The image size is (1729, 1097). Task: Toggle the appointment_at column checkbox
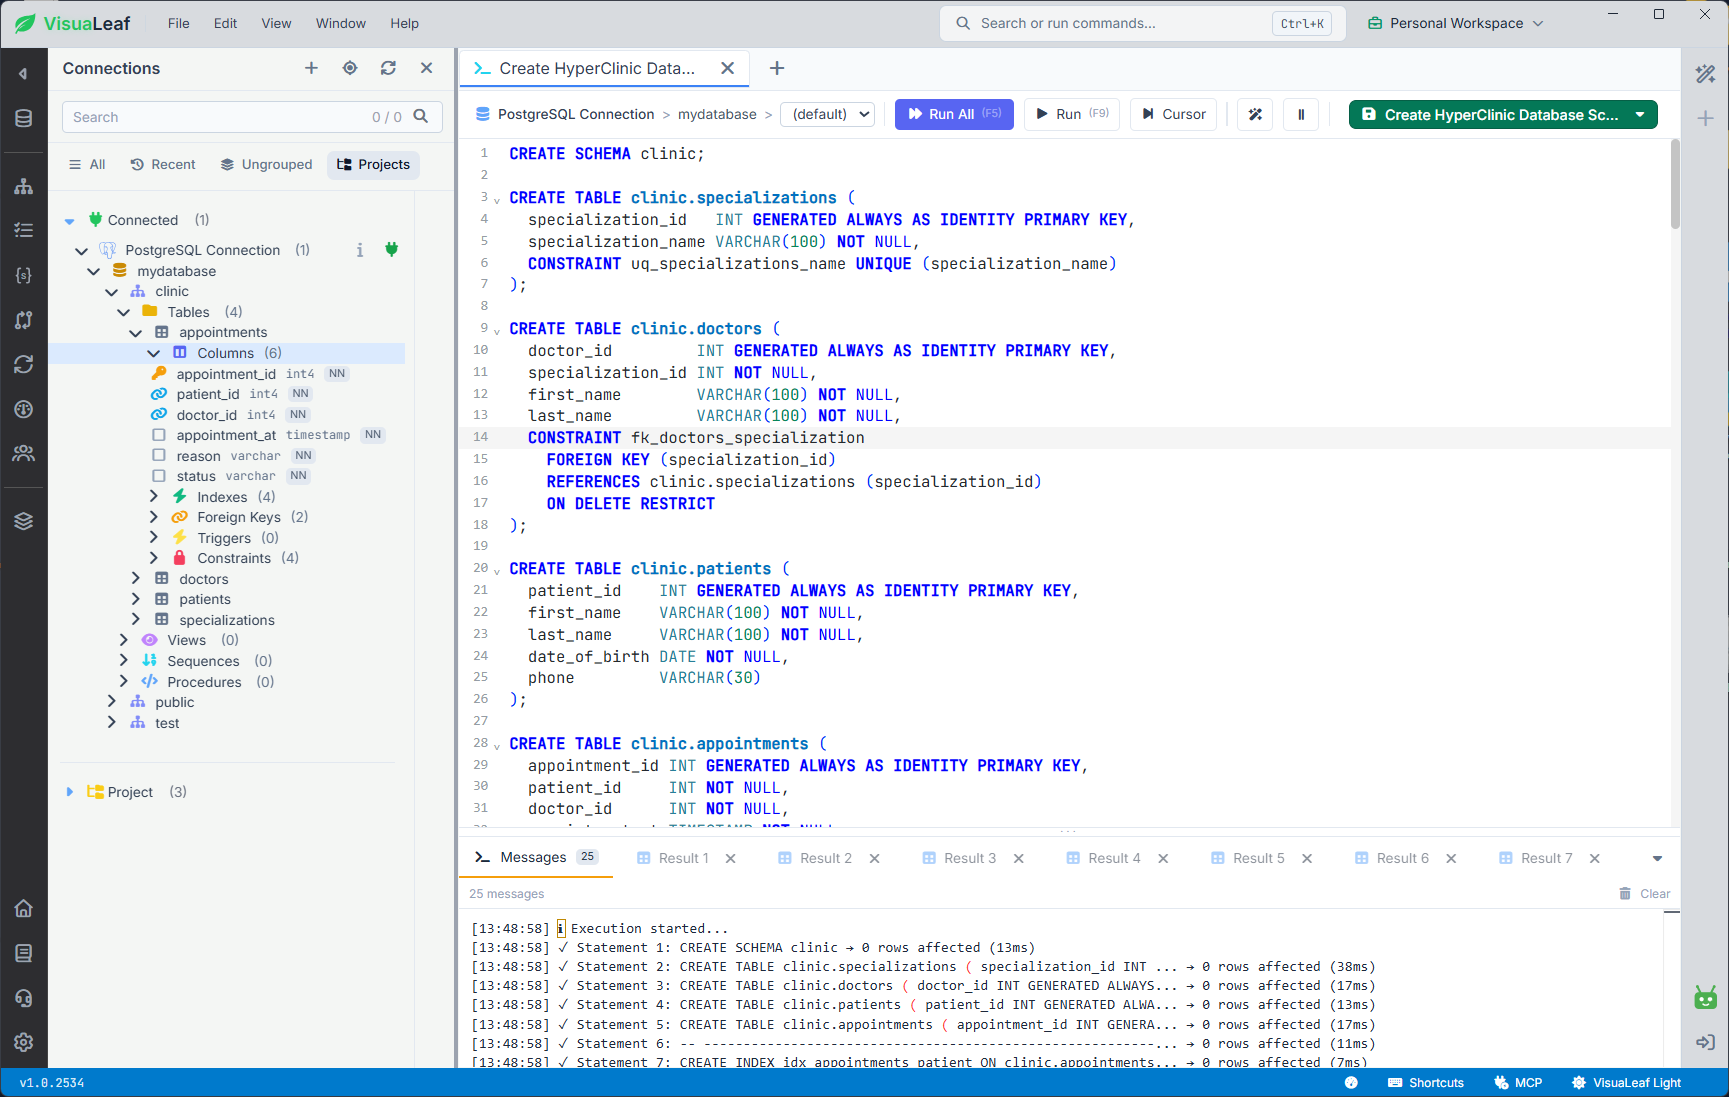tap(159, 435)
